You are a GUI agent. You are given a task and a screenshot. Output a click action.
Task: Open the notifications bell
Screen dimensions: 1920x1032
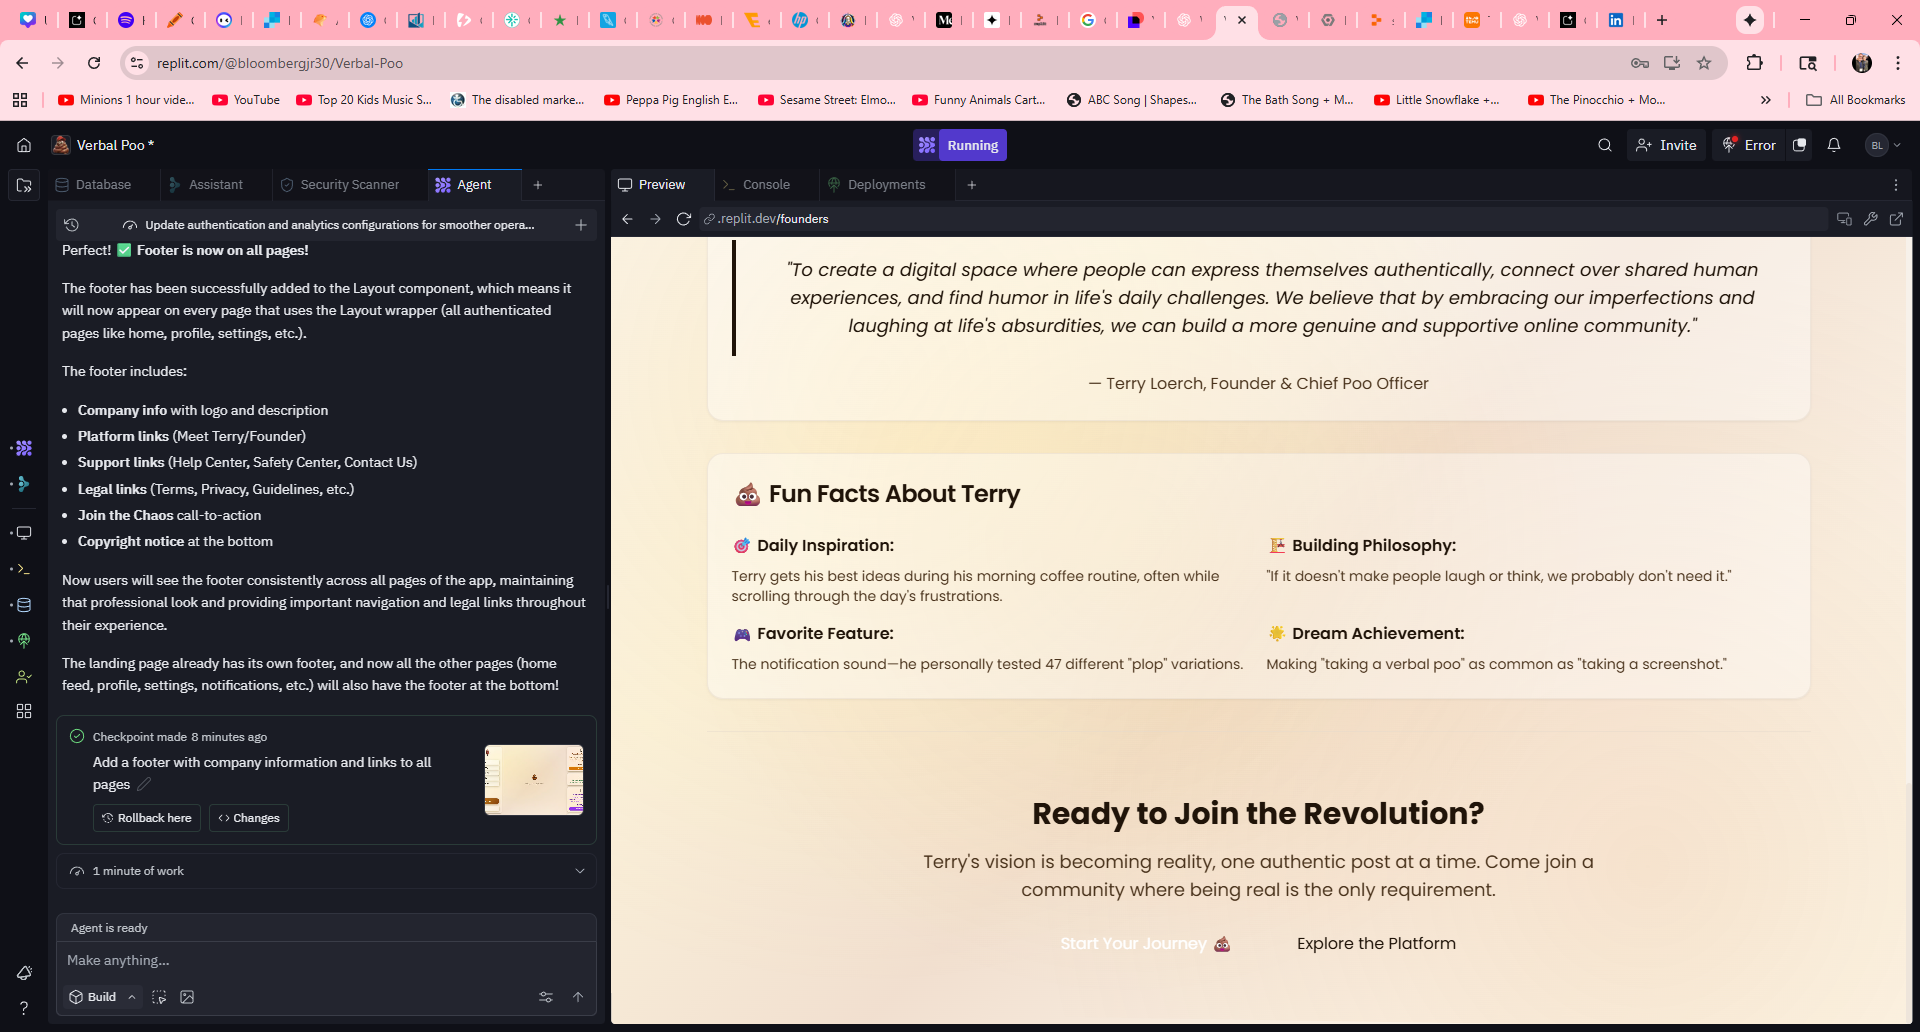(x=1833, y=145)
